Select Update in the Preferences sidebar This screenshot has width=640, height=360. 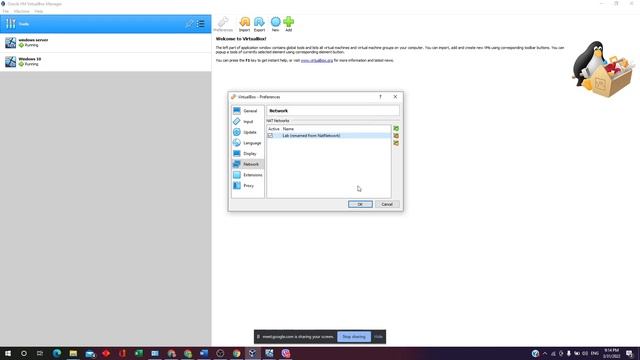pyautogui.click(x=247, y=132)
